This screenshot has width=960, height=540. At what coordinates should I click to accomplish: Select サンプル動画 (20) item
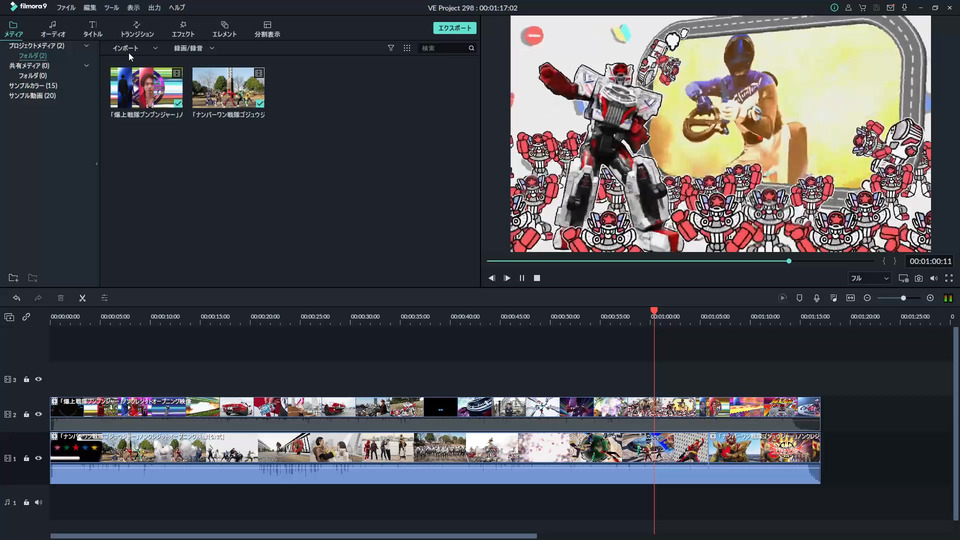click(x=32, y=96)
